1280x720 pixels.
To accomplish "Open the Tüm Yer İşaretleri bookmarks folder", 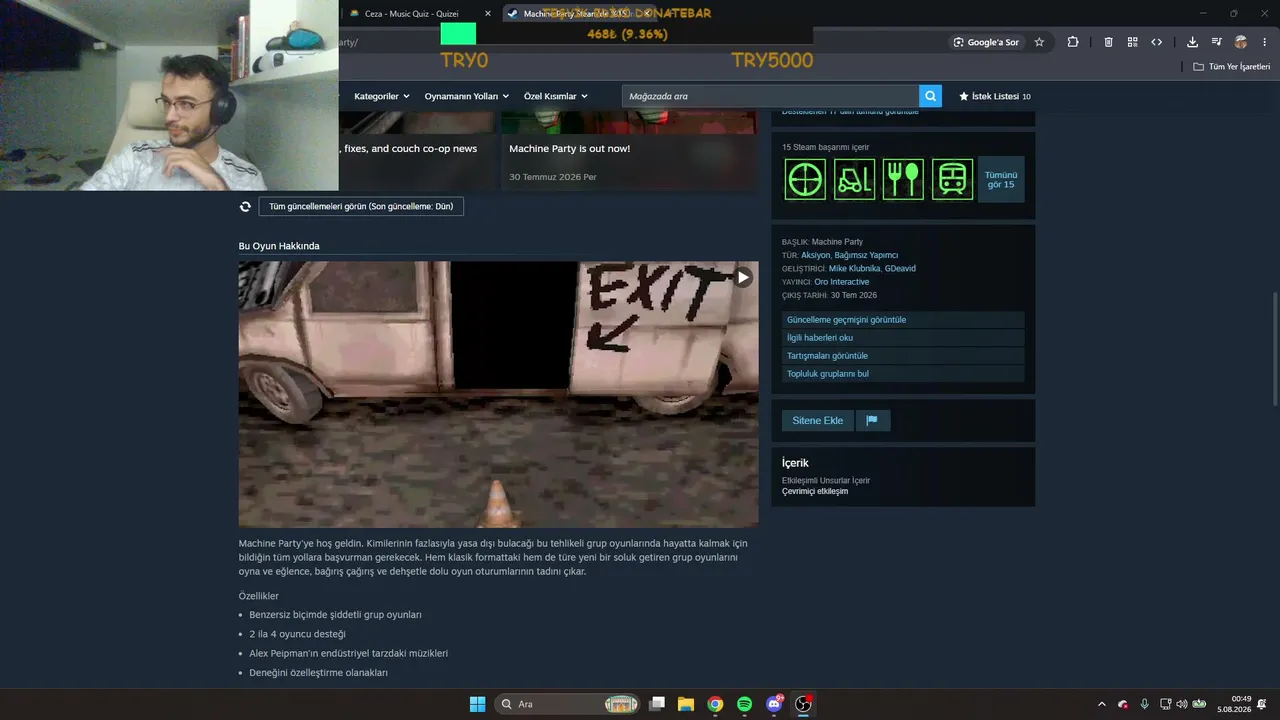I will [1232, 67].
